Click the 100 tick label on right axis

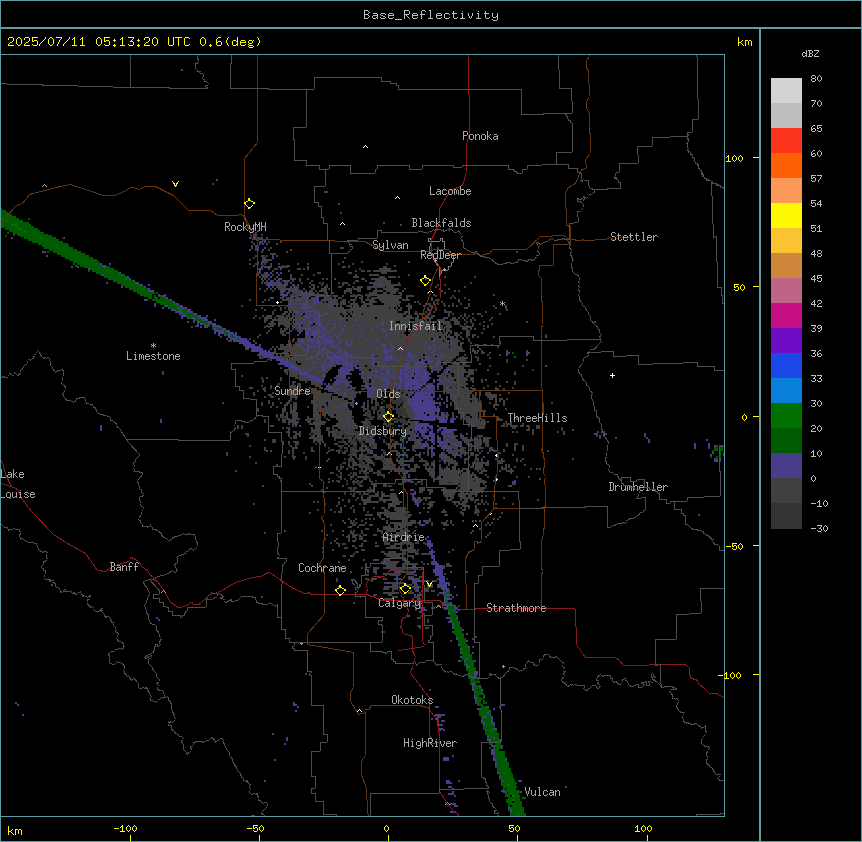[734, 158]
